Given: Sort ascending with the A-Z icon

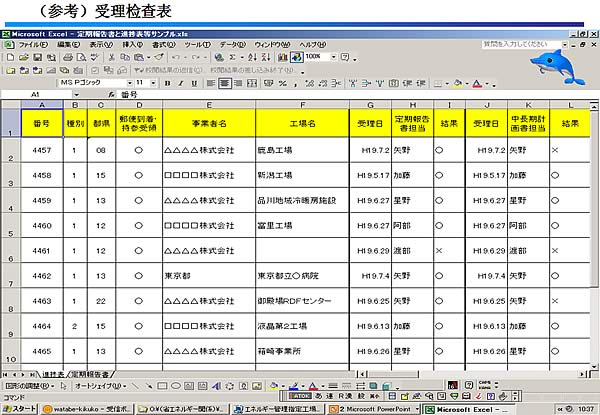Looking at the screenshot, I should coord(252,57).
